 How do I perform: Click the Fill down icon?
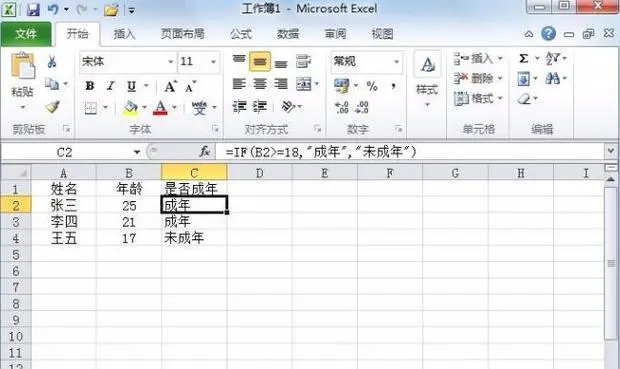coord(523,79)
